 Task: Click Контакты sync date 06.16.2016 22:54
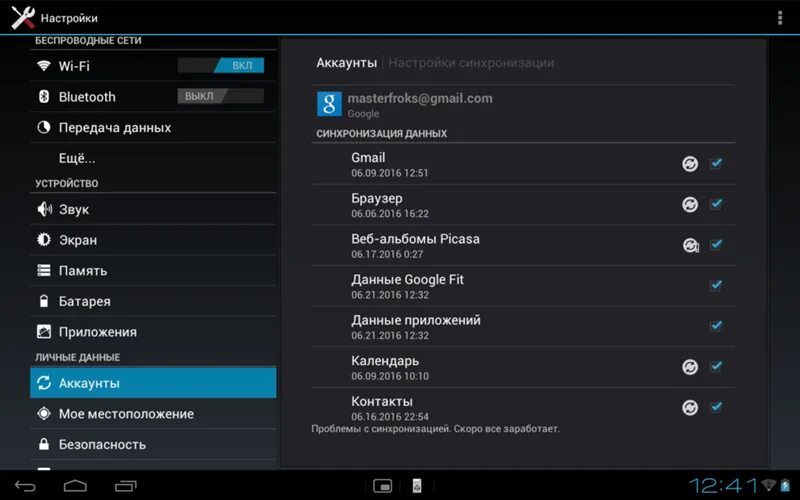pyautogui.click(x=390, y=416)
